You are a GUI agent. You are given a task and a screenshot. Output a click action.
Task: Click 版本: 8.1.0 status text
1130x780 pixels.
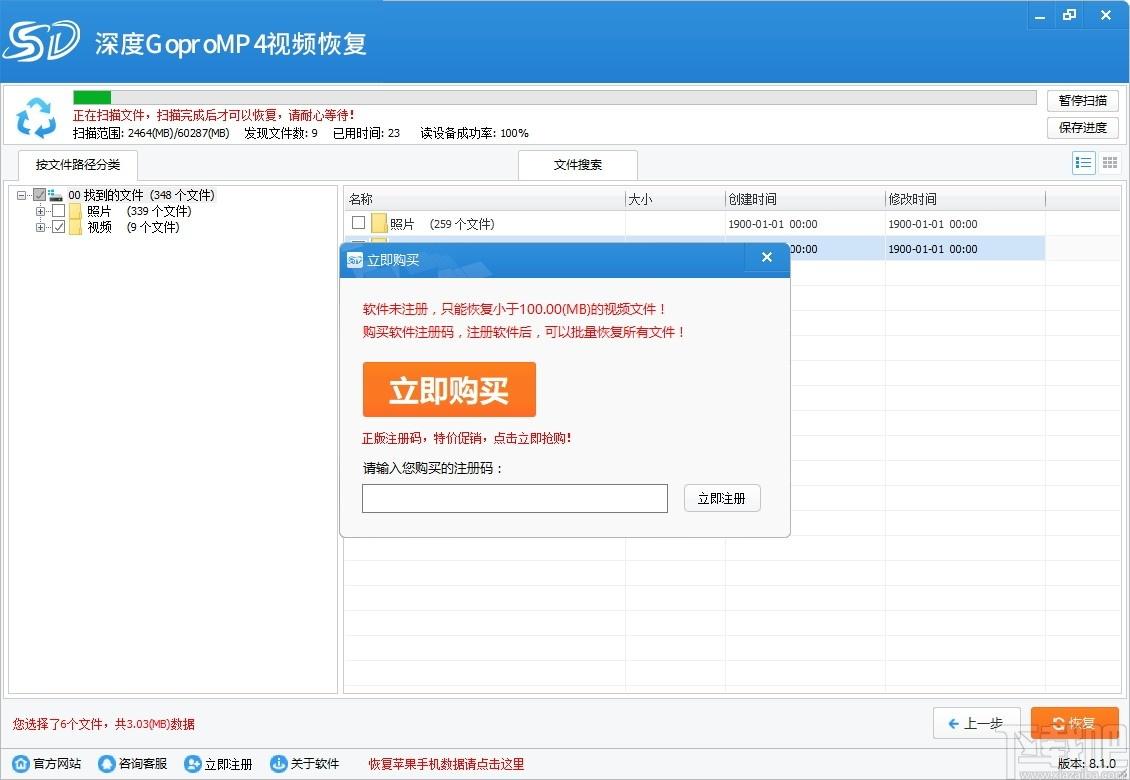1087,763
